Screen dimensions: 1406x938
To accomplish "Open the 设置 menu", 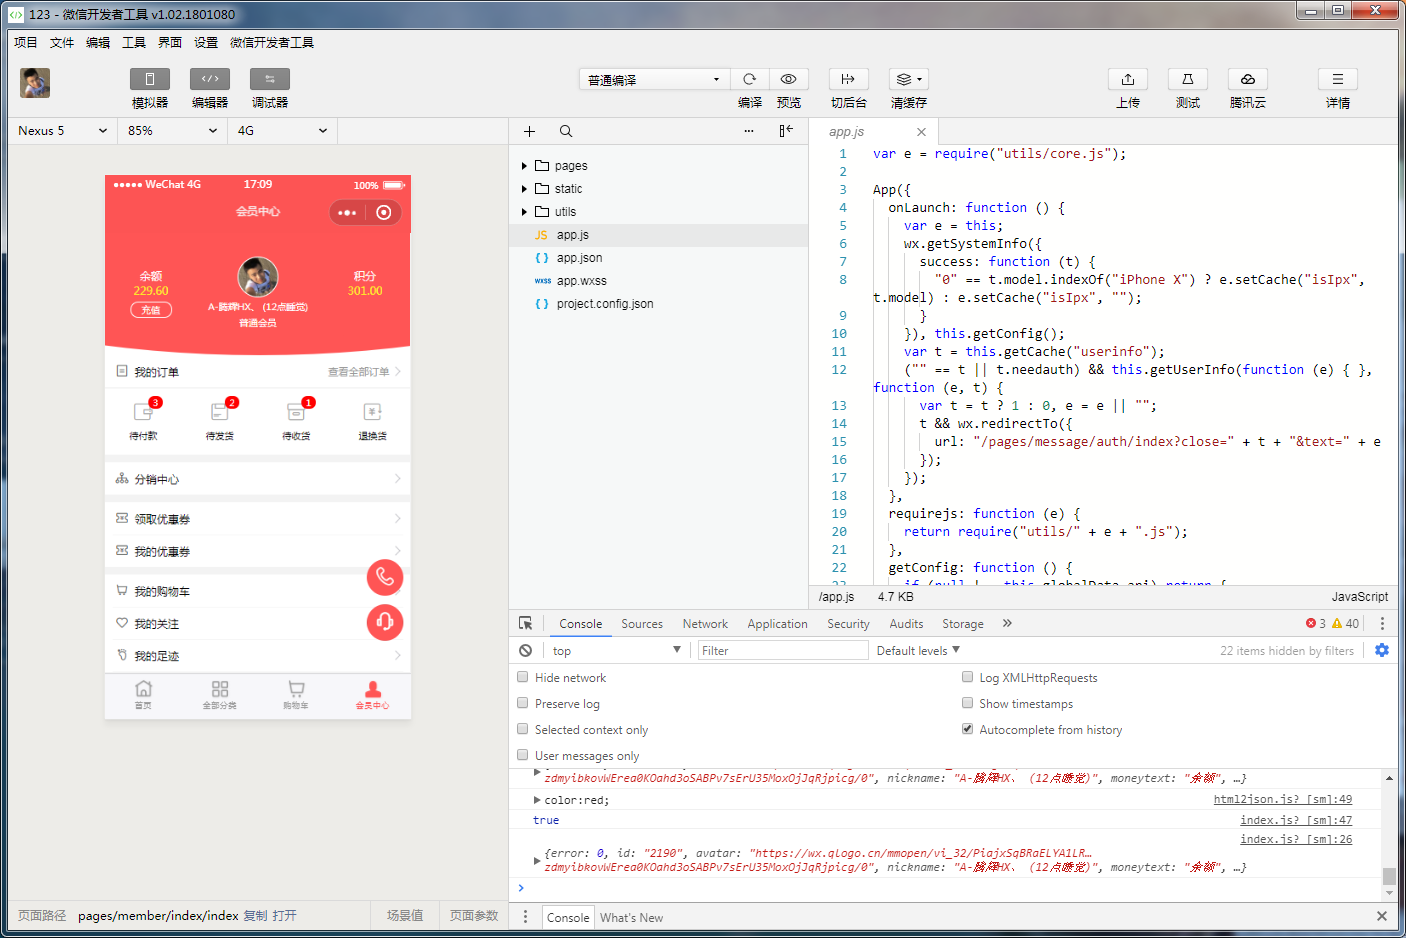I will [206, 42].
